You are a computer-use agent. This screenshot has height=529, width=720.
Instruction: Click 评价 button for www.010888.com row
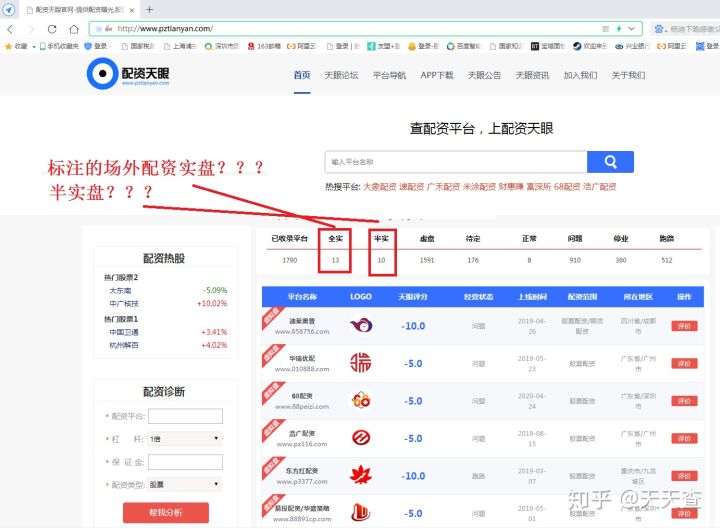tap(684, 364)
